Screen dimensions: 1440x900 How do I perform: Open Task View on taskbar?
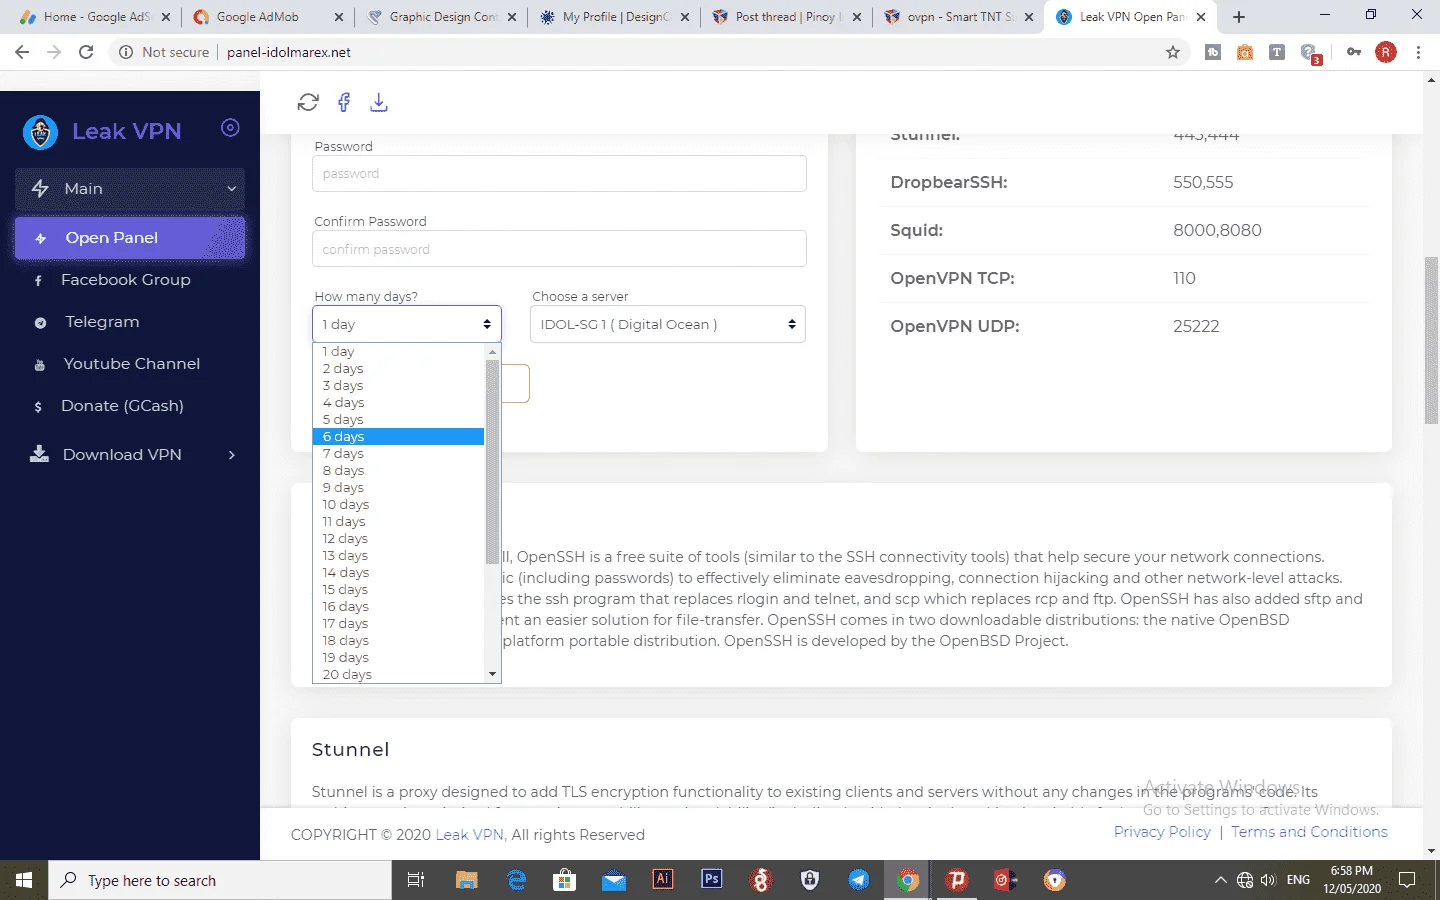point(416,880)
